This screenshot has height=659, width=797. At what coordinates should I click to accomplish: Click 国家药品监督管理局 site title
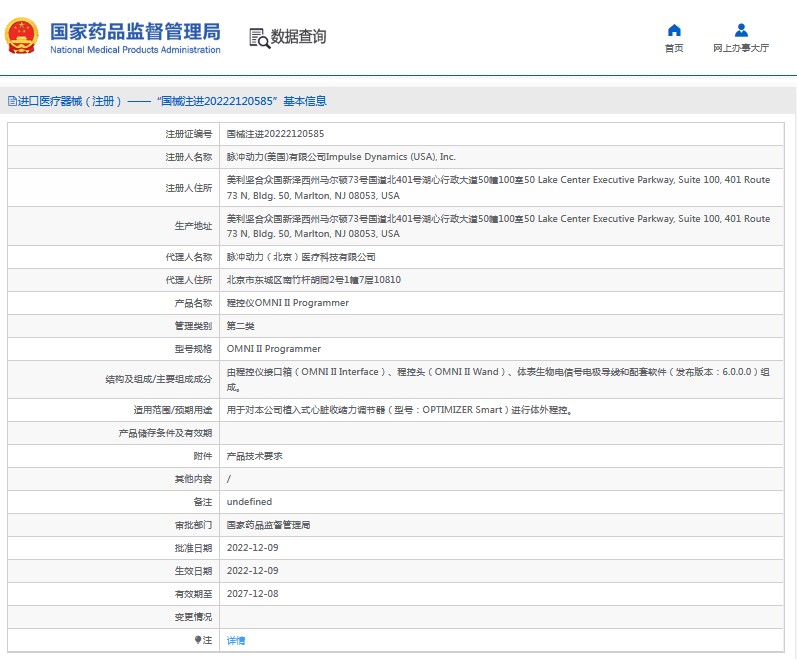point(135,32)
